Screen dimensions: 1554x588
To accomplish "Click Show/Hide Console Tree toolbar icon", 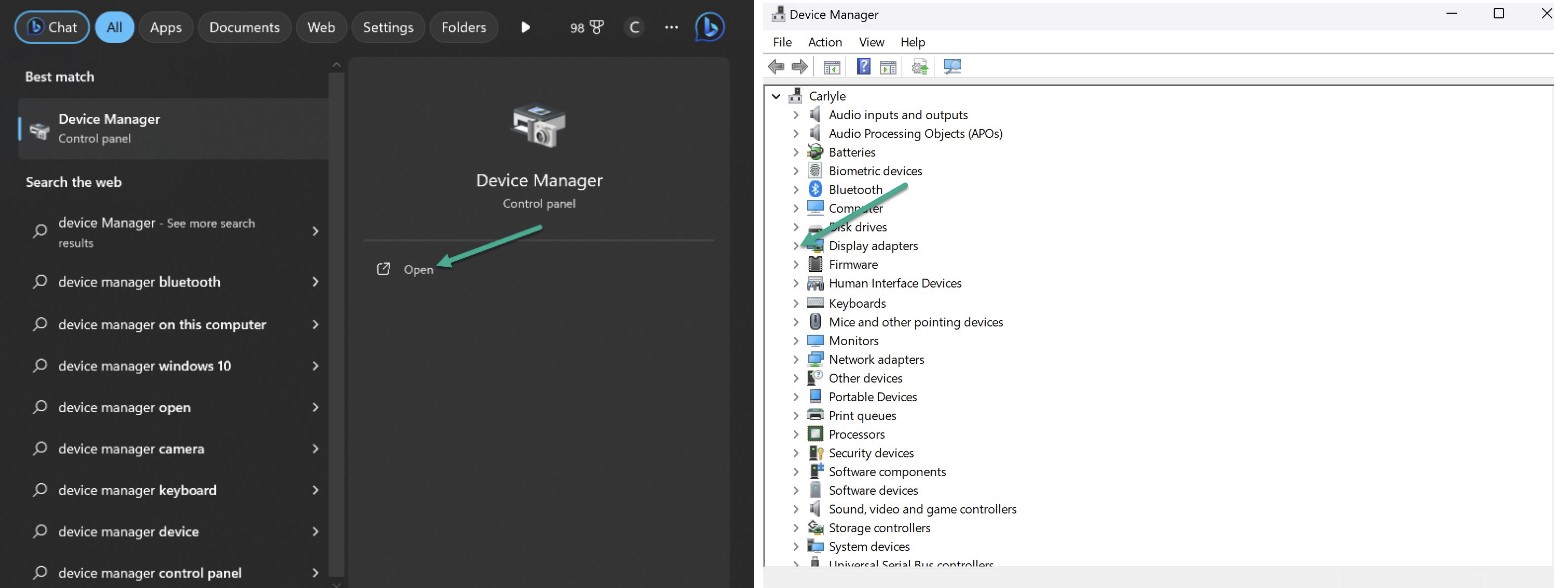I will pos(831,67).
